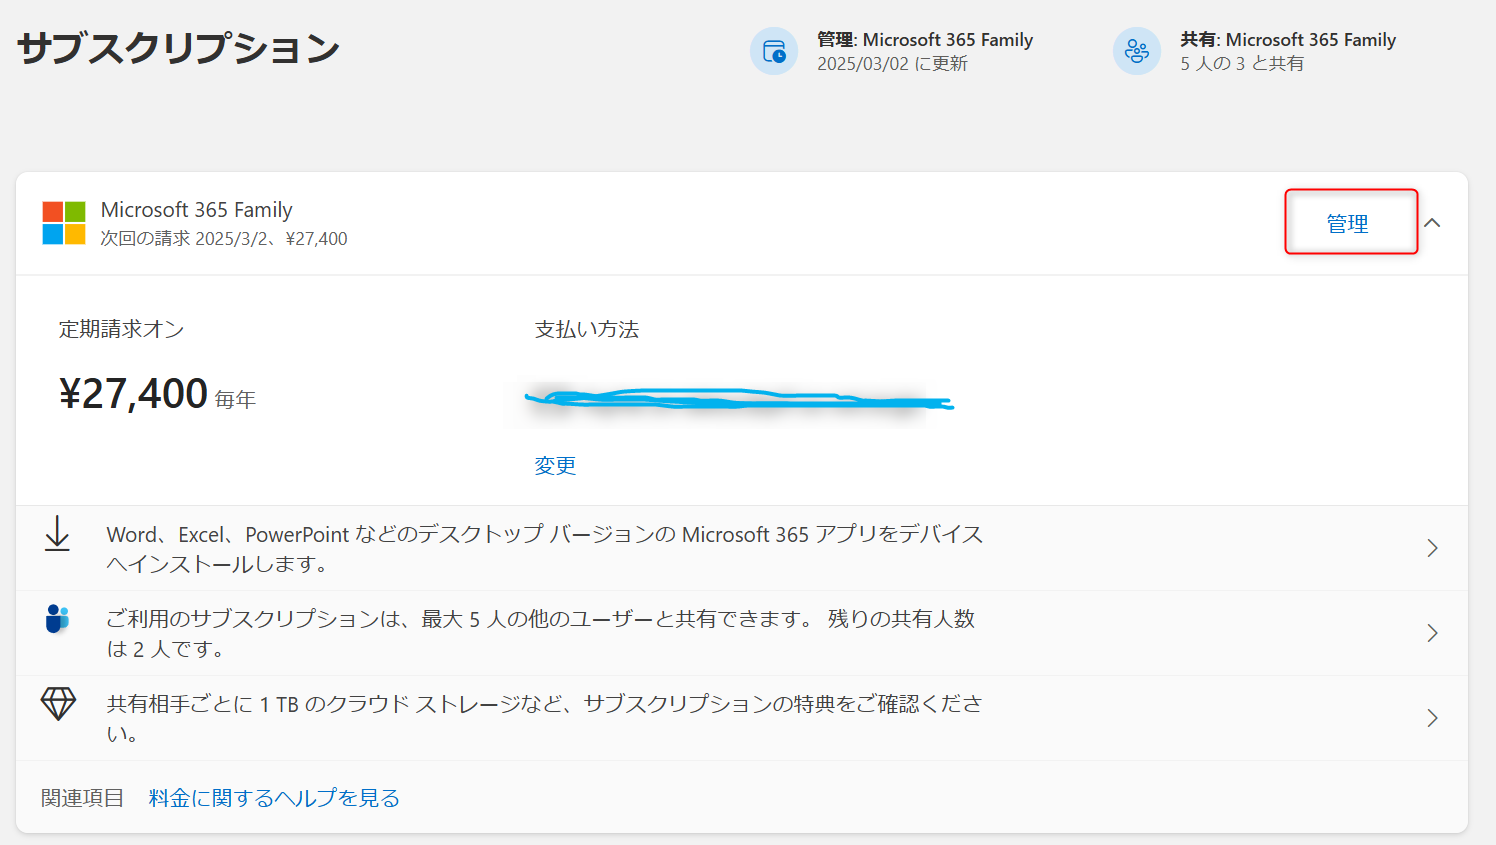Click the download arrow icon
This screenshot has height=845, width=1496.
58,534
